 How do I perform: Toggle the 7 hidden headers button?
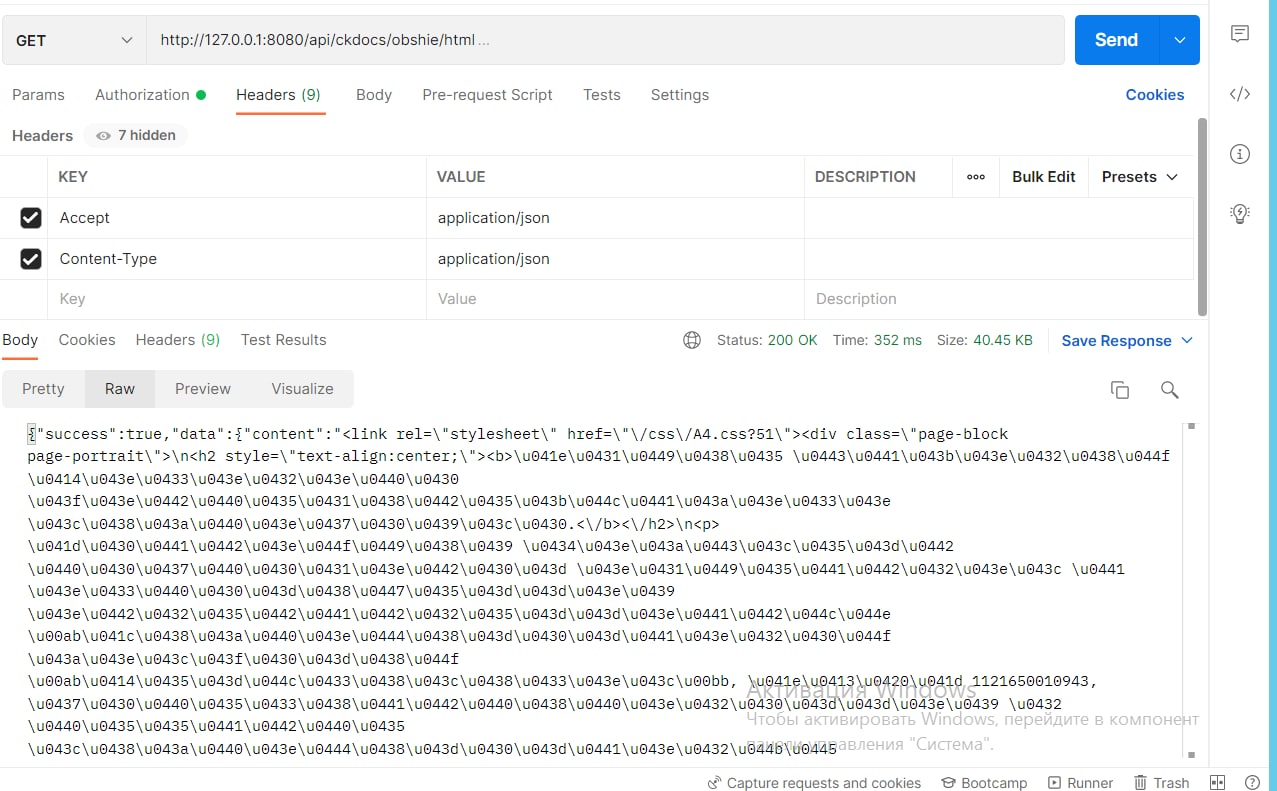[135, 136]
